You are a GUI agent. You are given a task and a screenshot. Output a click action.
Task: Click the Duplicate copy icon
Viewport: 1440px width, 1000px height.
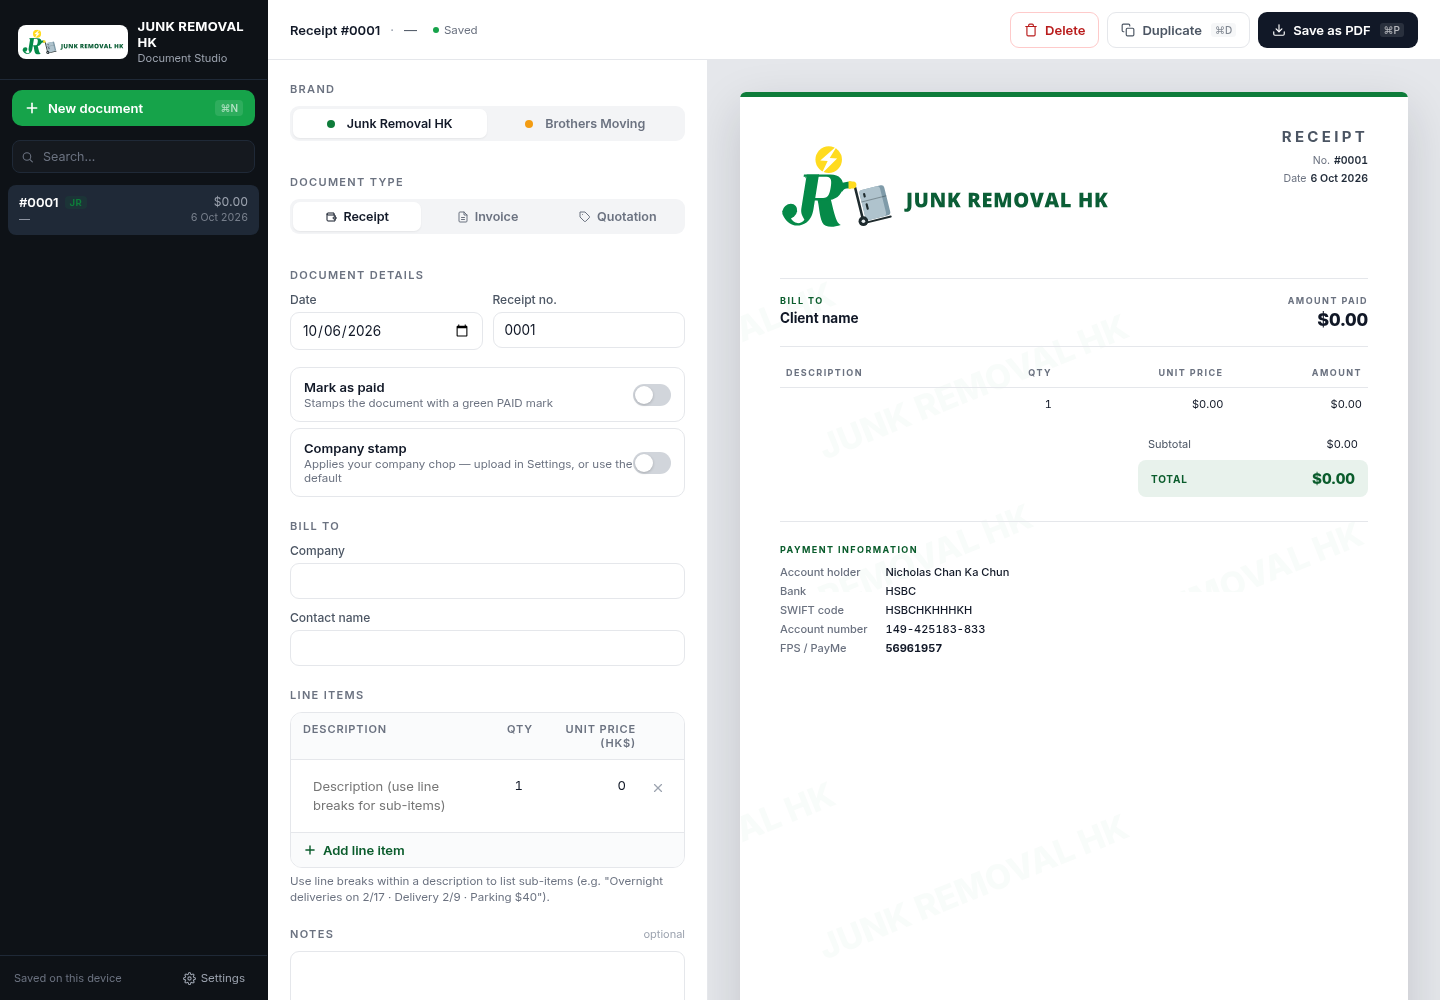[1128, 30]
